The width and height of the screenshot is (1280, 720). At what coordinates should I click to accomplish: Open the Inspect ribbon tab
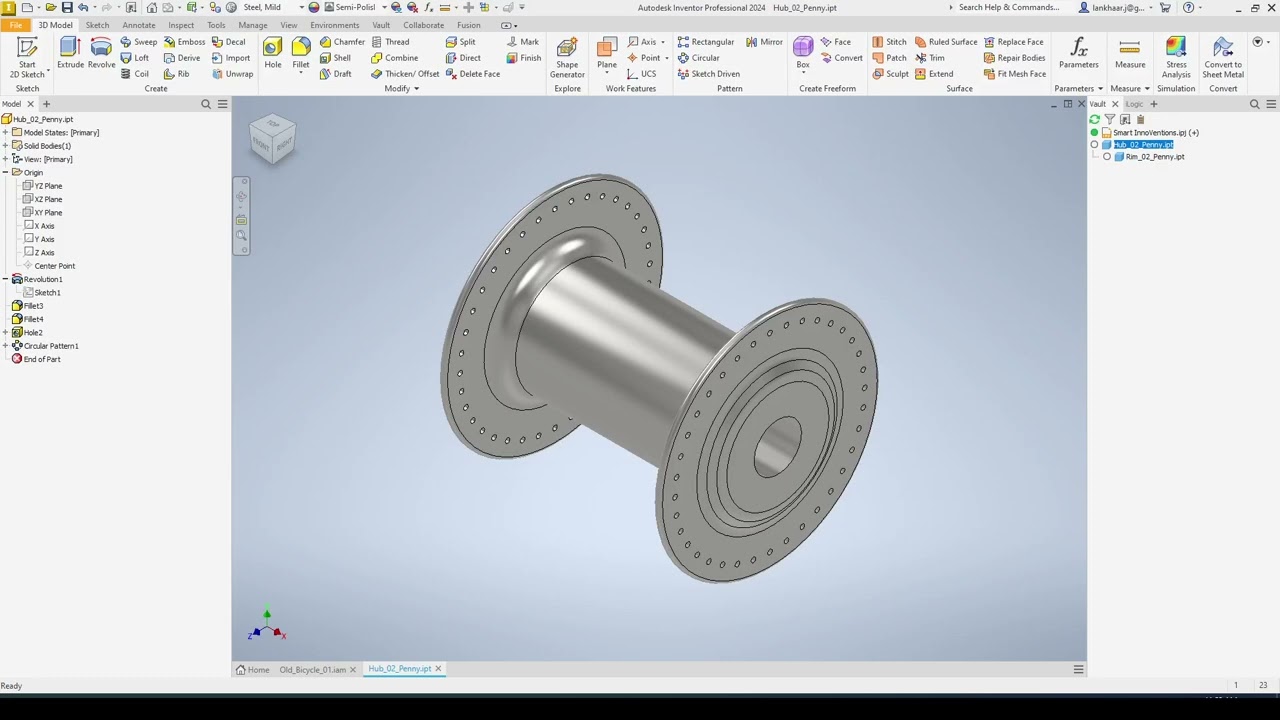(x=181, y=25)
